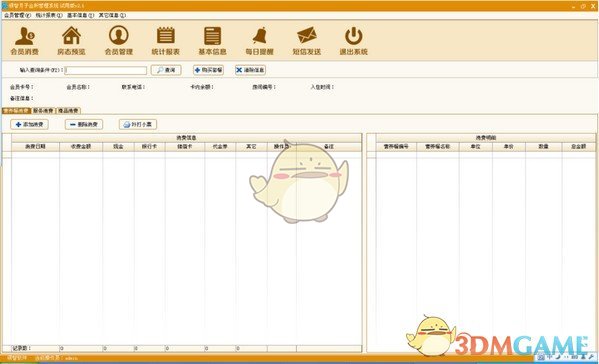The image size is (599, 364).
Task: Focus the query condition input field
Action: (x=106, y=70)
